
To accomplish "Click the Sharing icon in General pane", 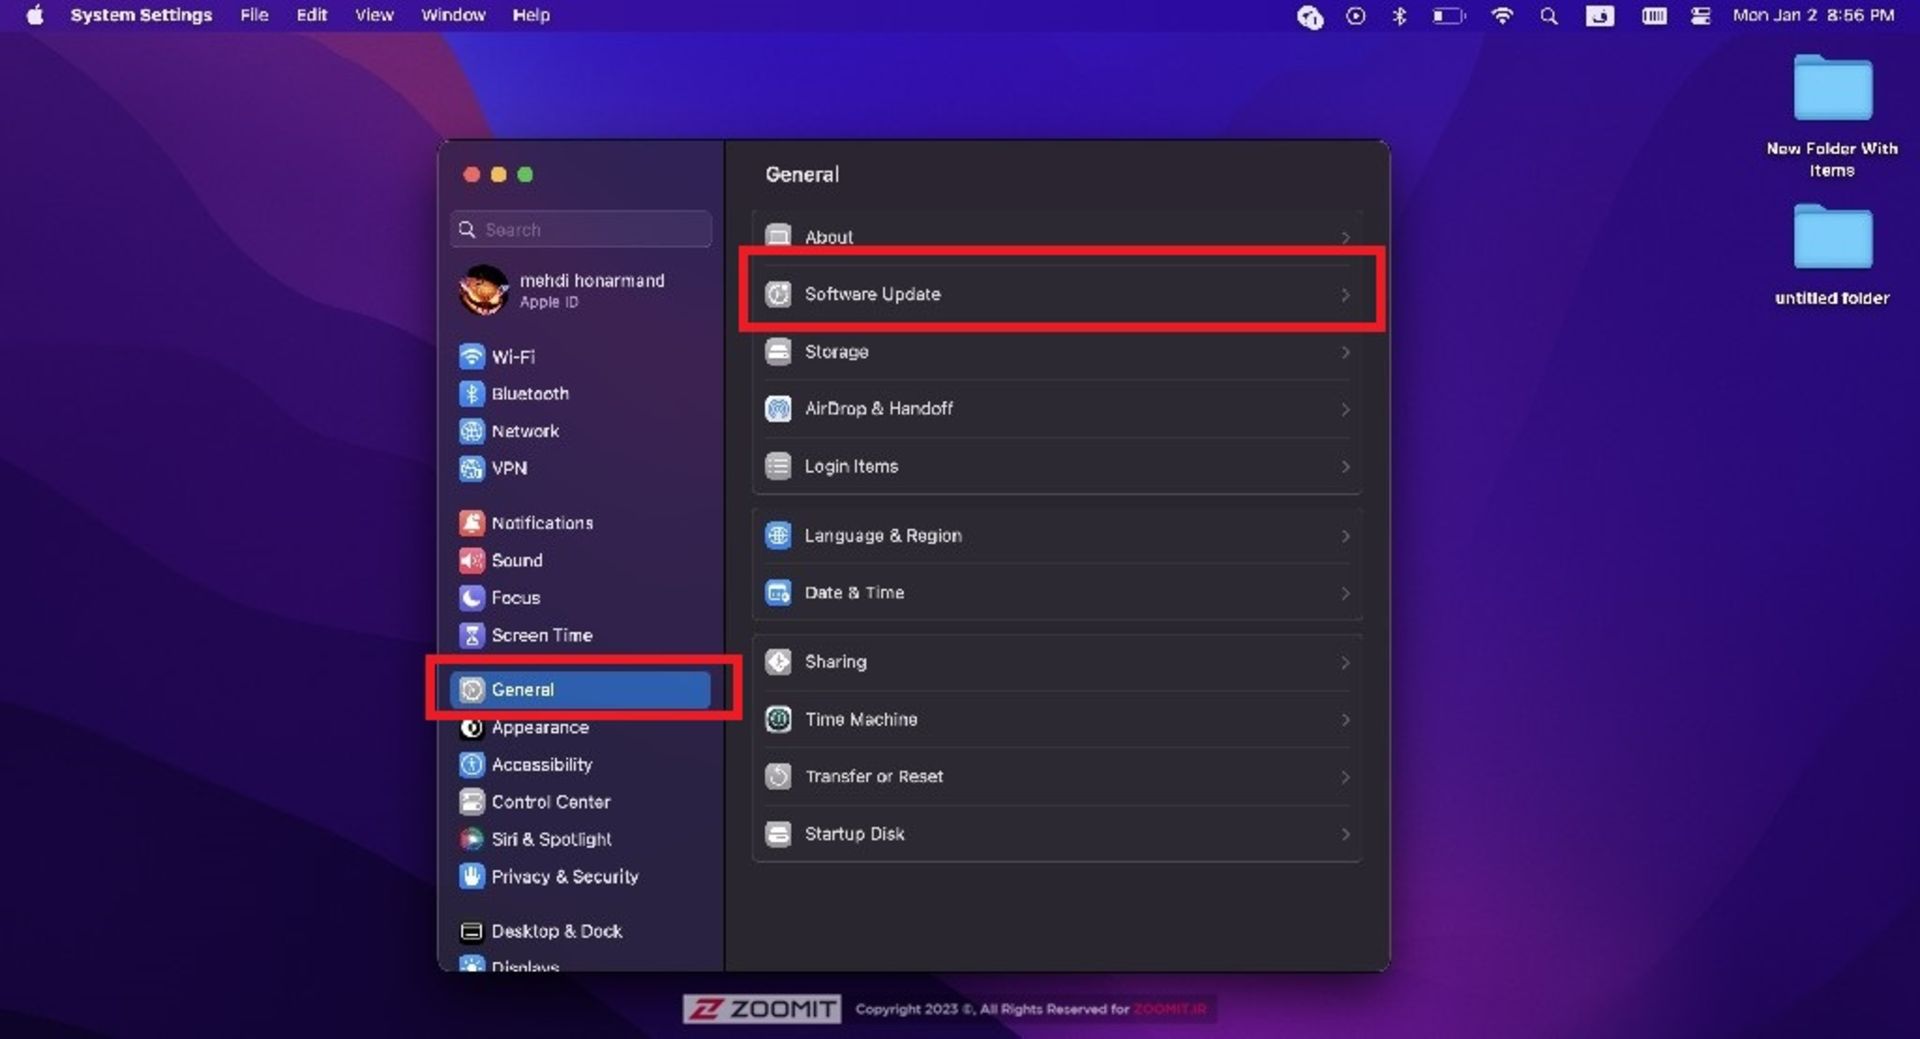I will coord(778,662).
